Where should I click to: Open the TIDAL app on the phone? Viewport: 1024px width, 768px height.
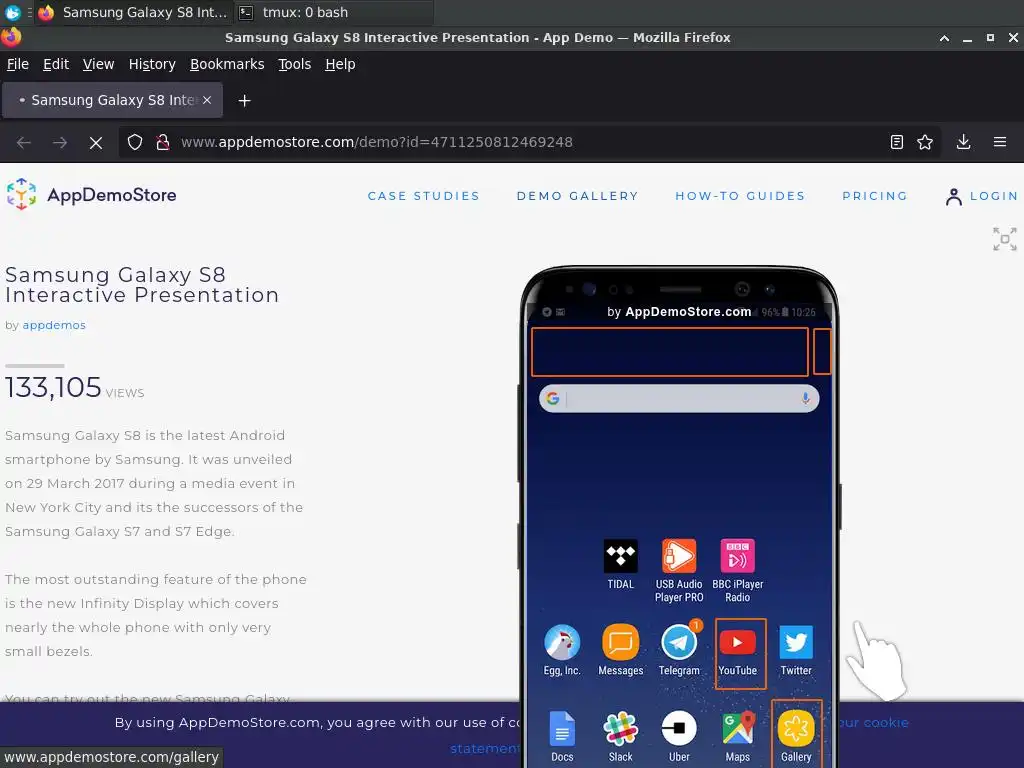click(x=620, y=556)
